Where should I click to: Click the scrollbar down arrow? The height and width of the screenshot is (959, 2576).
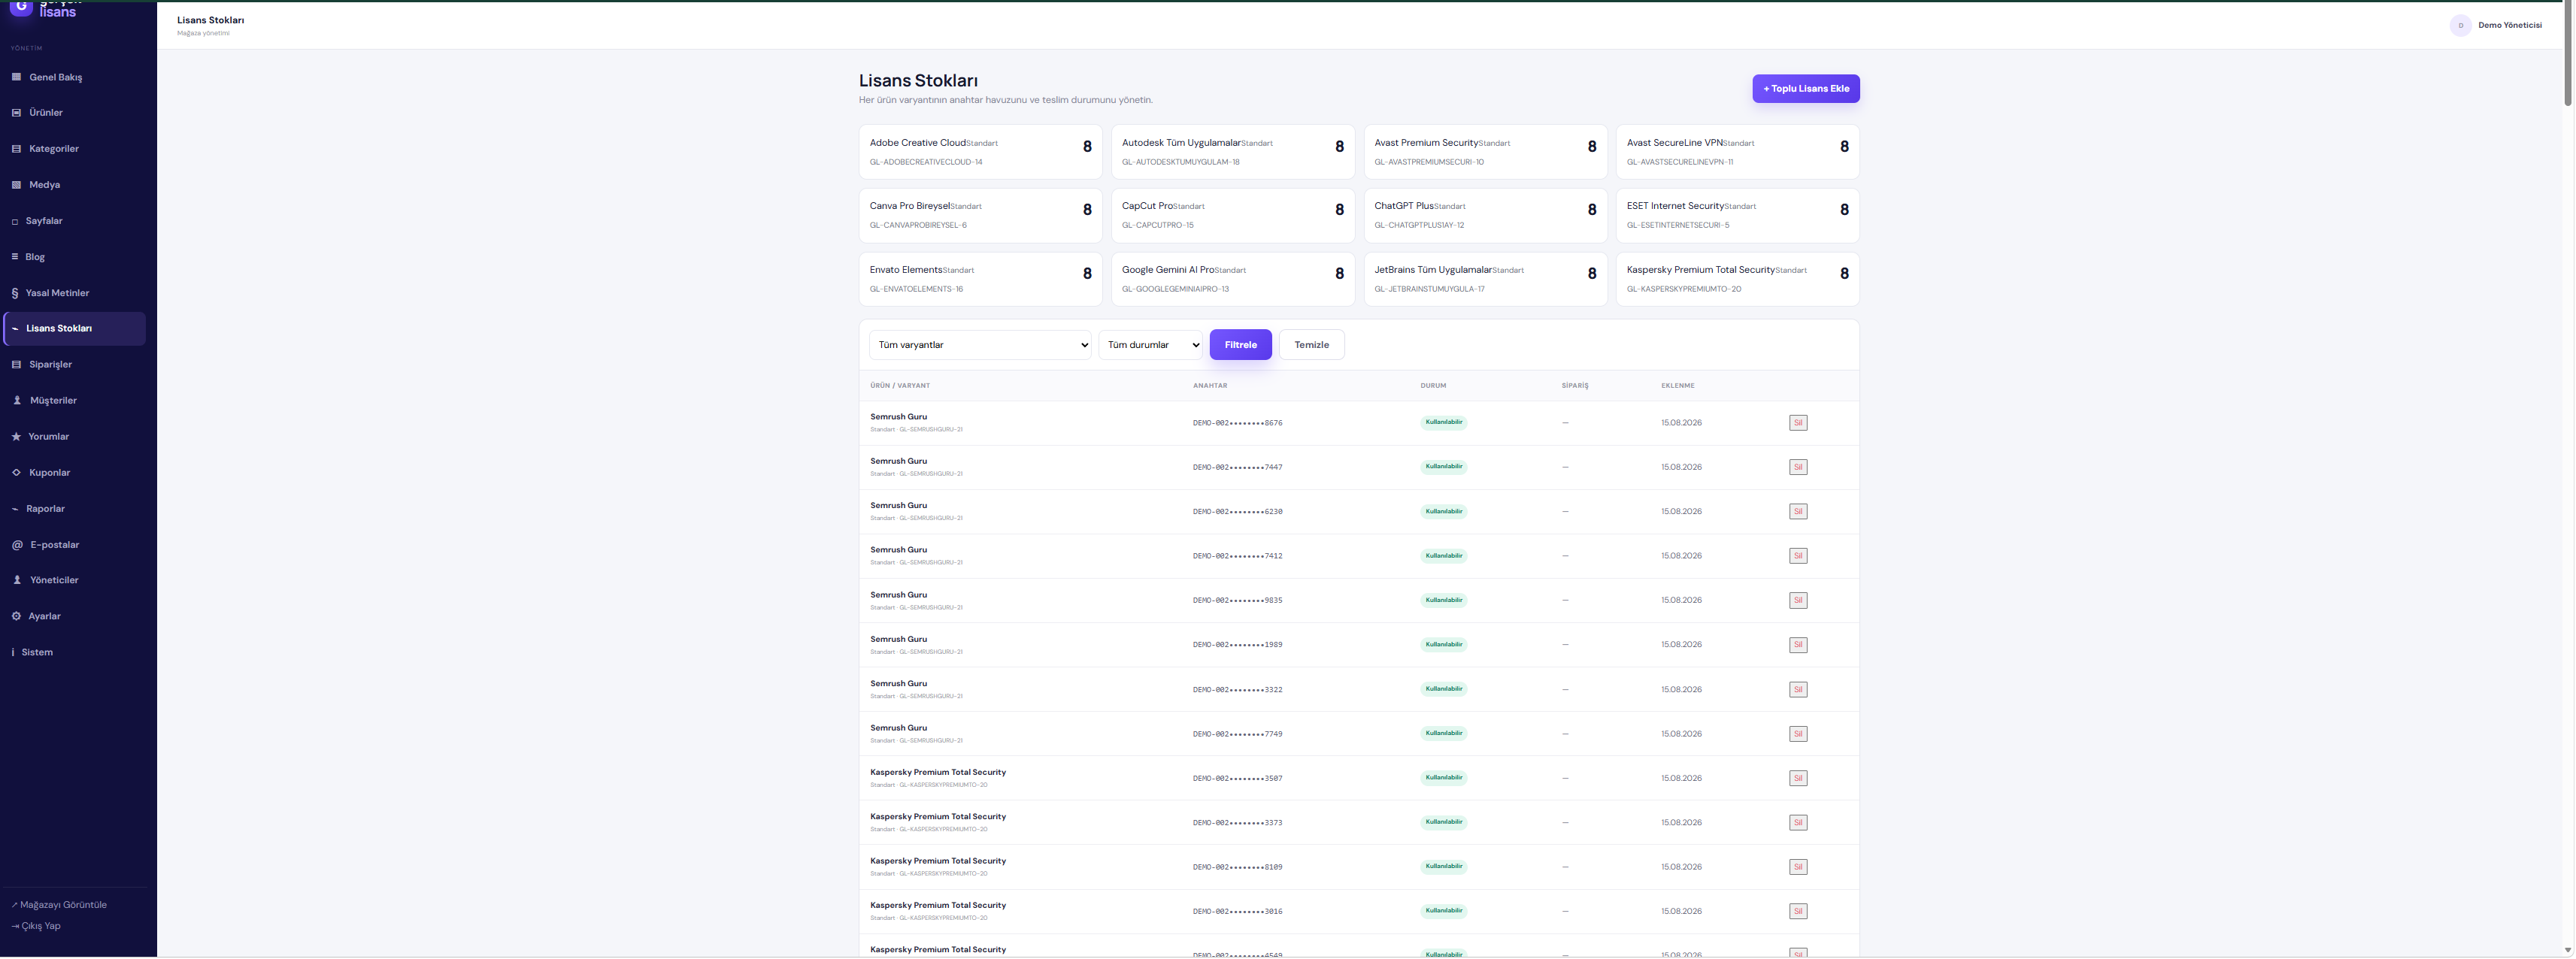(2567, 950)
